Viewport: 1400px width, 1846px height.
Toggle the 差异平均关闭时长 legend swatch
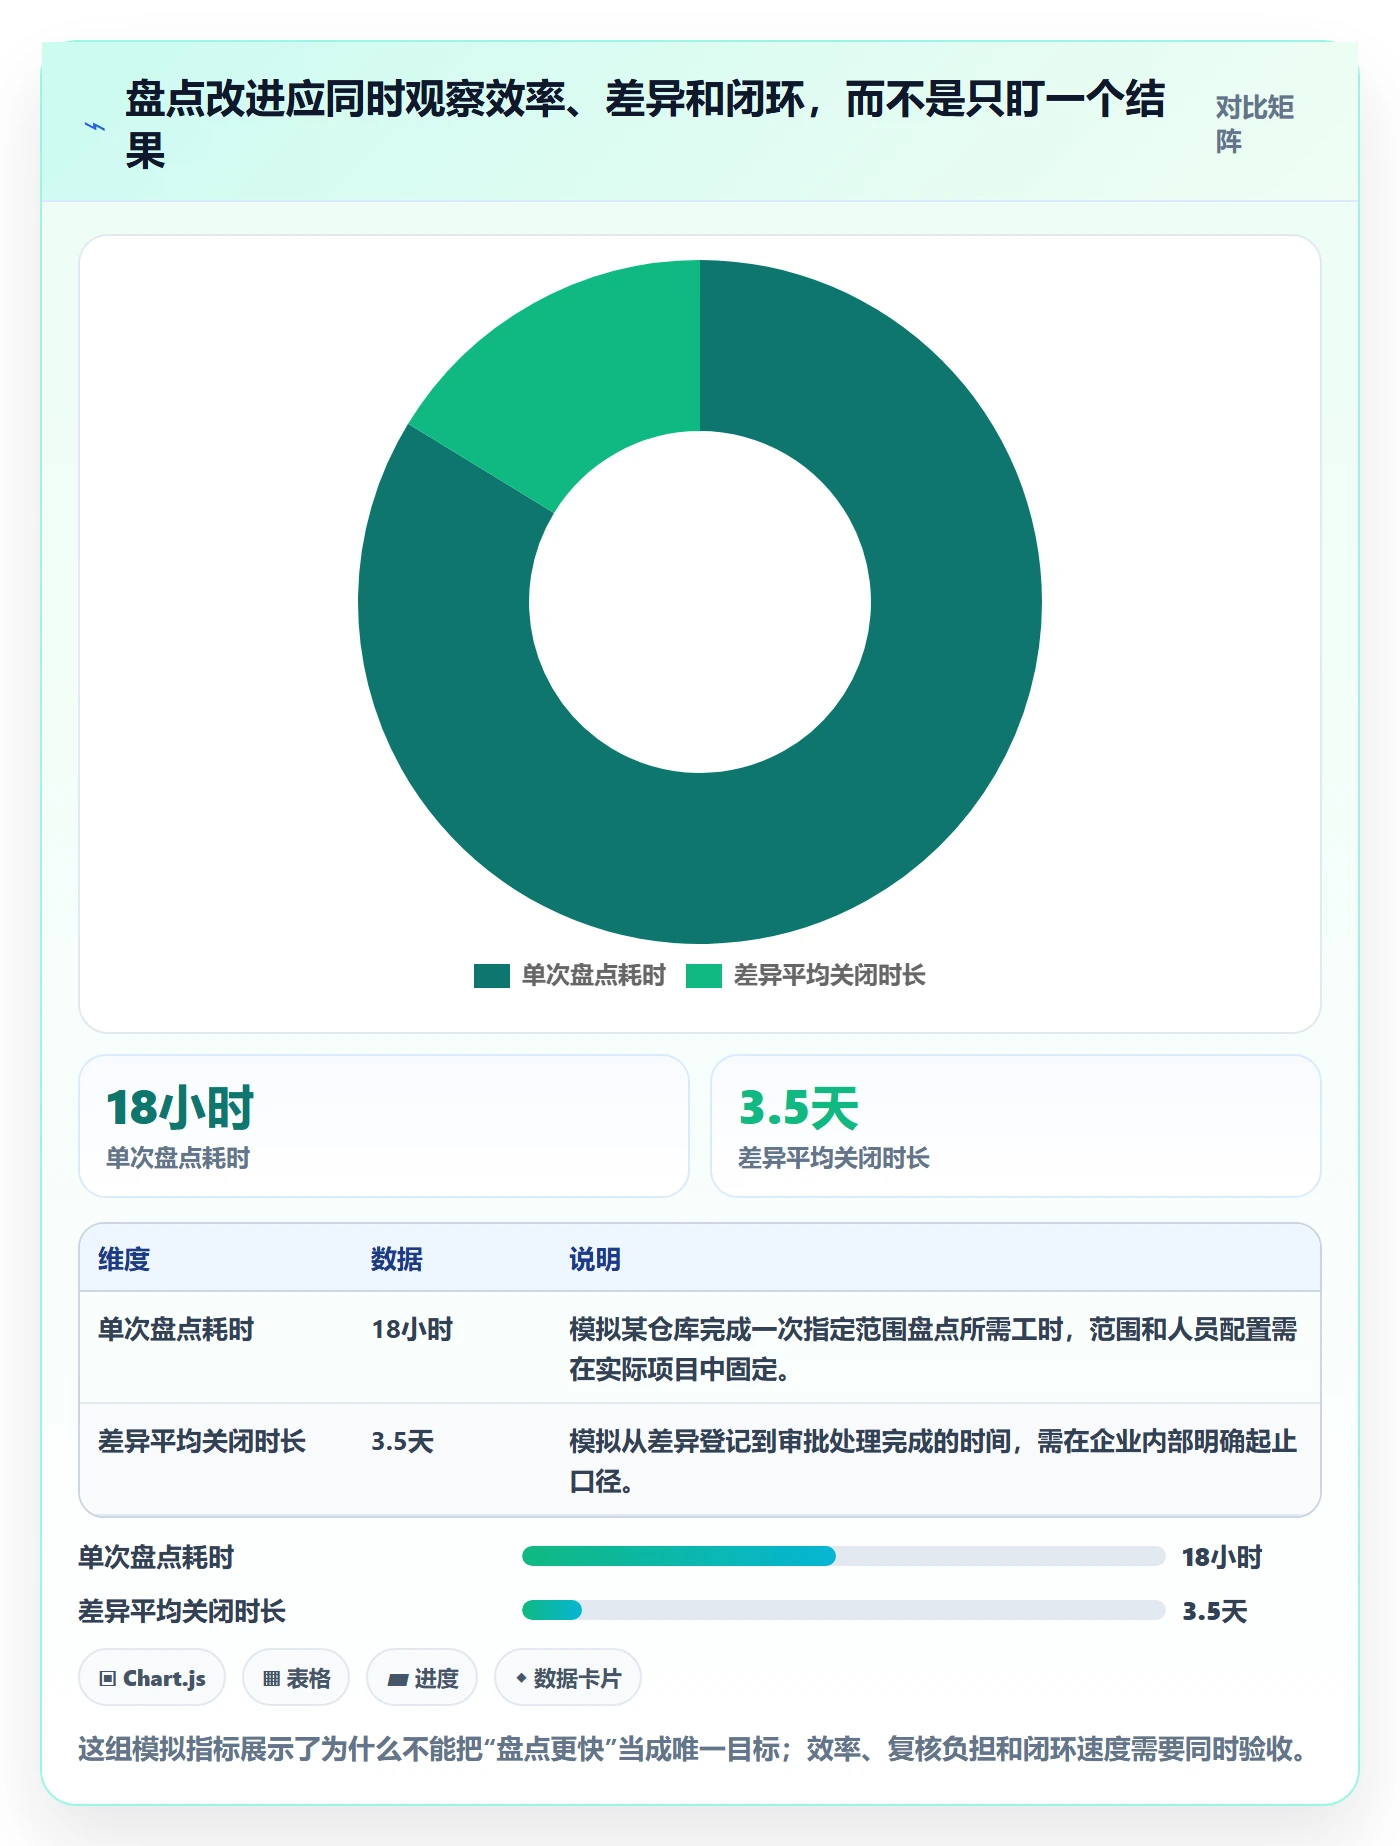point(704,976)
